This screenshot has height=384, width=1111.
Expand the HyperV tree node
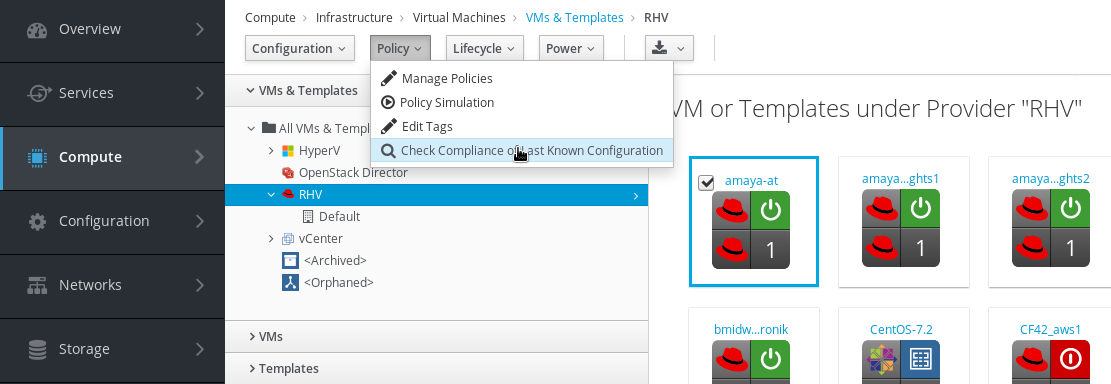(x=271, y=151)
